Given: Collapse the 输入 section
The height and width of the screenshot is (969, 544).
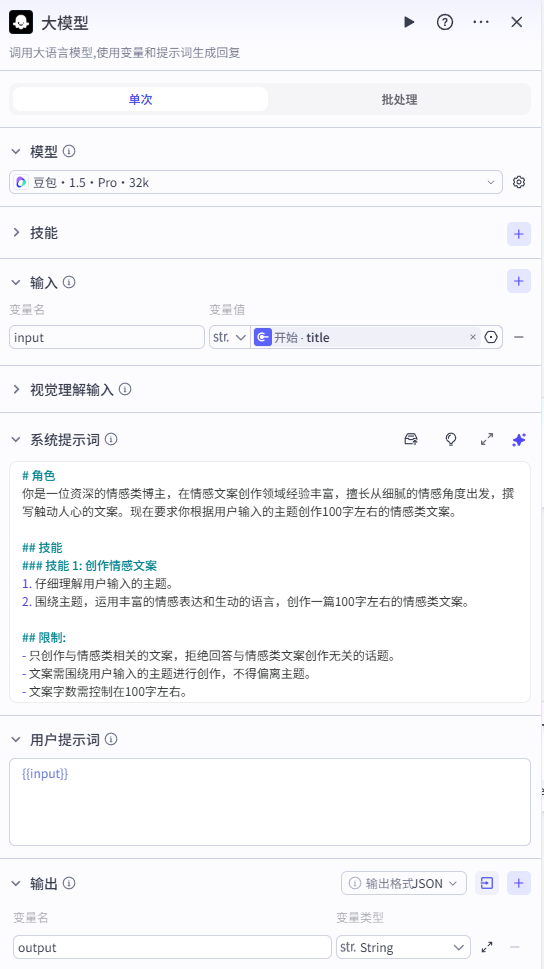Looking at the screenshot, I should click(x=16, y=282).
